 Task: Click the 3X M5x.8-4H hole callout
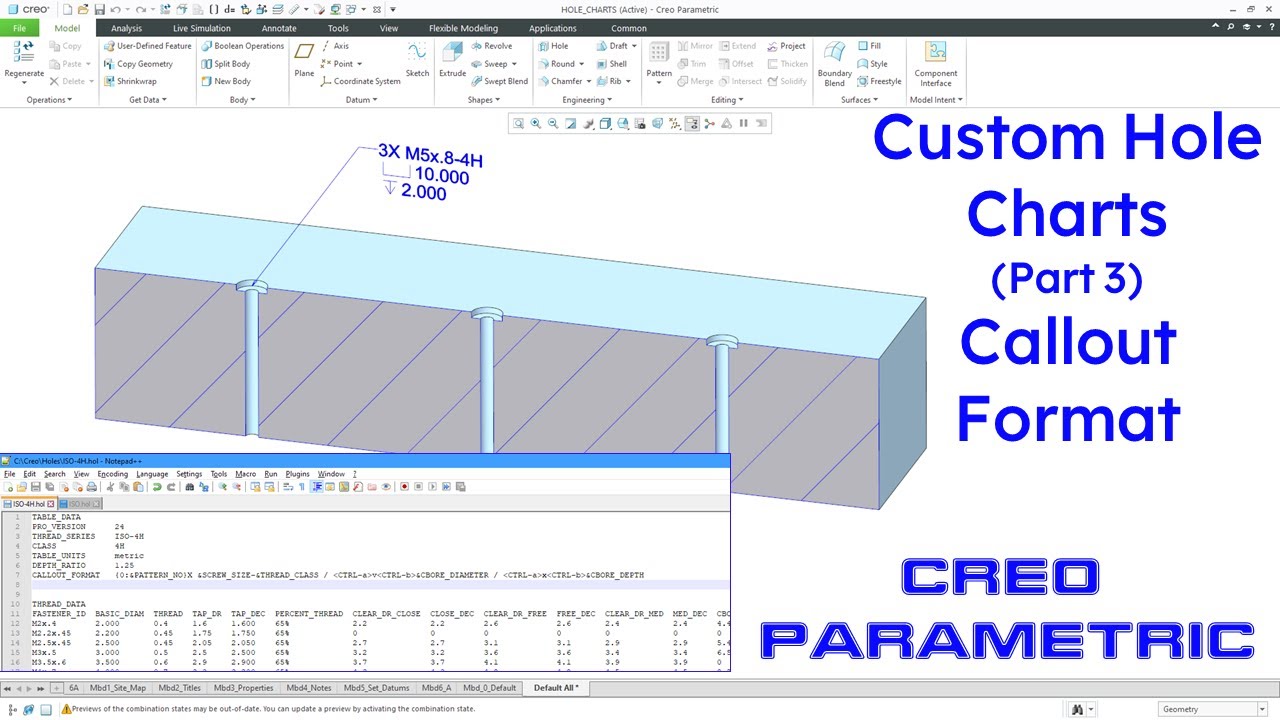point(431,154)
